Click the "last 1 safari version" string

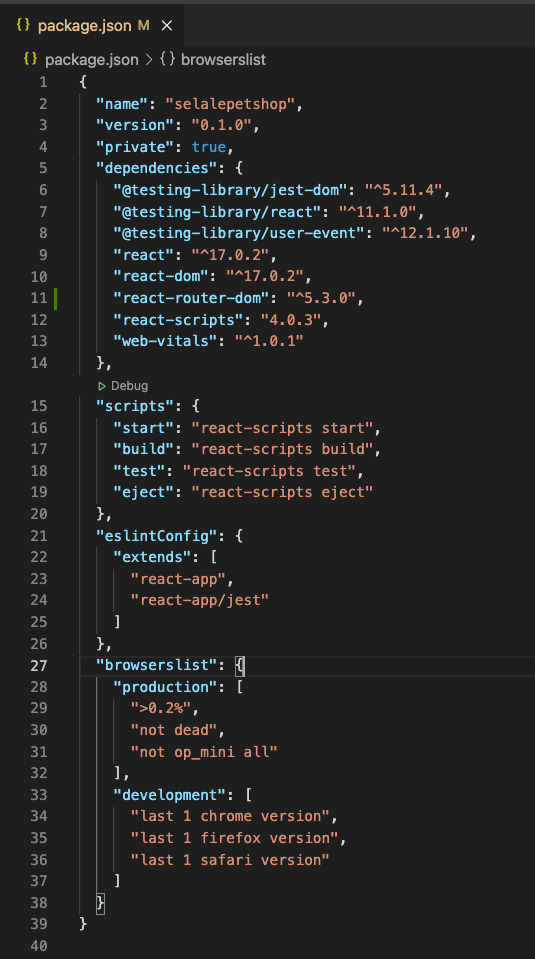pyautogui.click(x=230, y=860)
